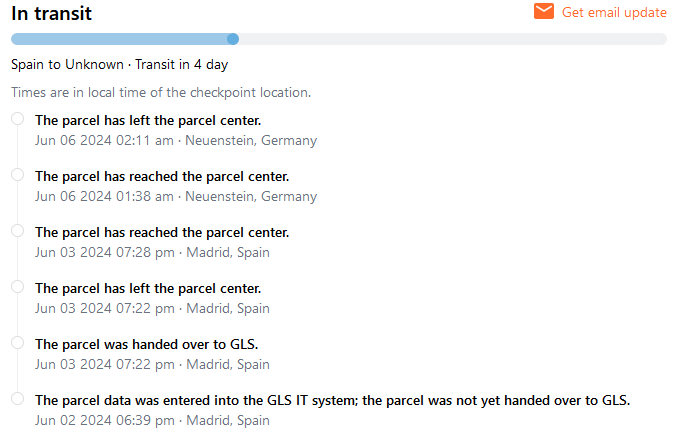Click the marker beside the 07:22 pm left parcel center event

click(x=17, y=287)
